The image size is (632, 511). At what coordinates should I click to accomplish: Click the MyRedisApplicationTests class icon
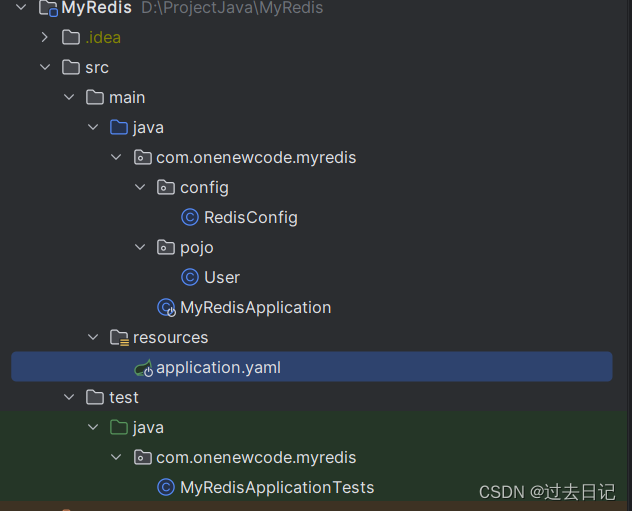pyautogui.click(x=166, y=487)
